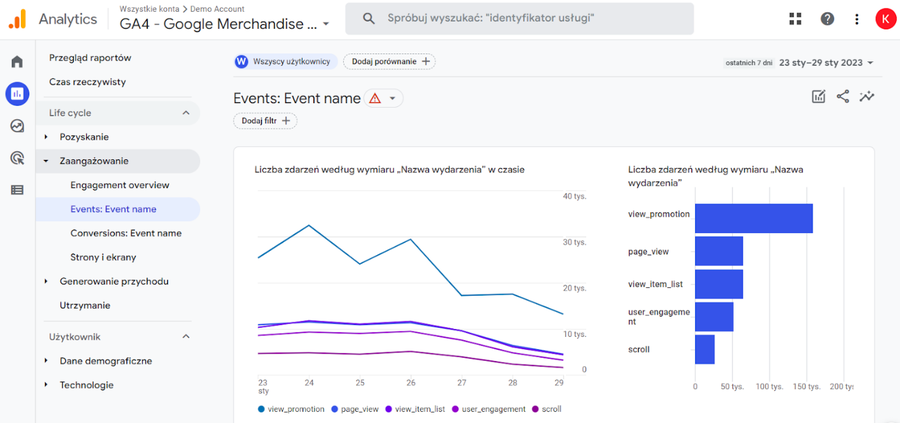Viewport: 900px width, 423px height.
Task: Toggle page_view series in chart legend
Action: [357, 409]
